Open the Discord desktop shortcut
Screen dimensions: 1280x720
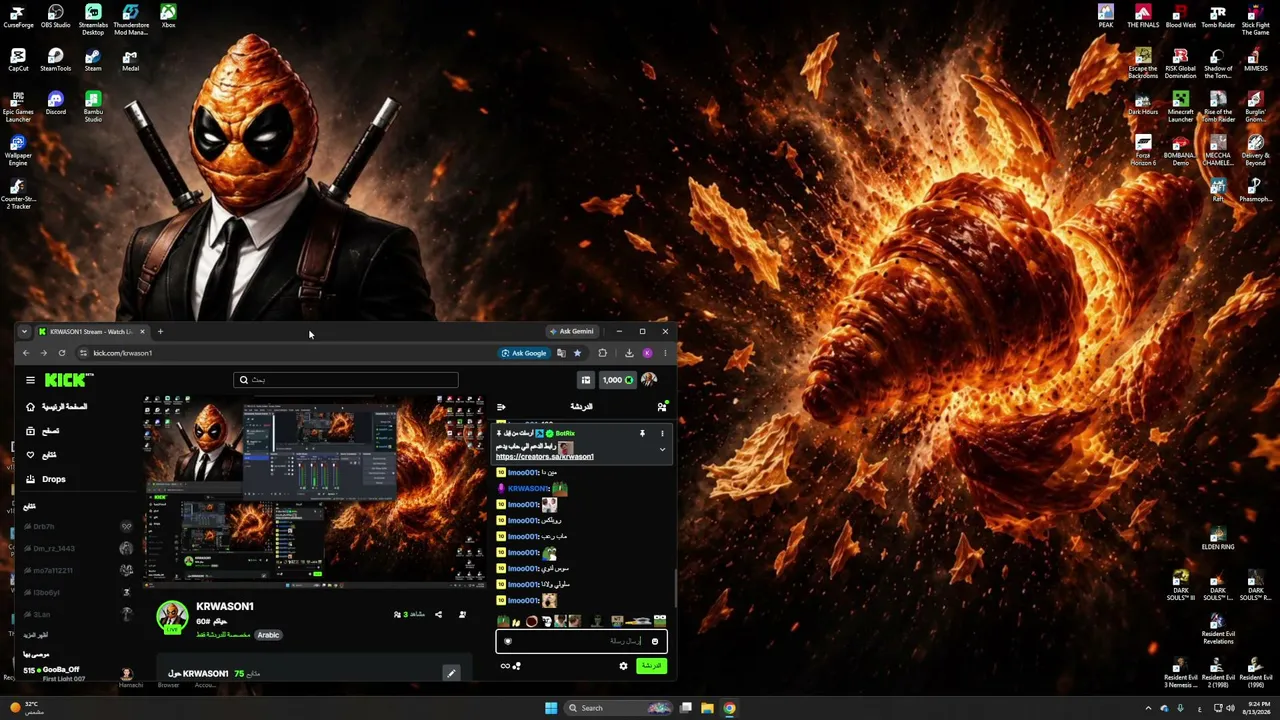(x=55, y=103)
